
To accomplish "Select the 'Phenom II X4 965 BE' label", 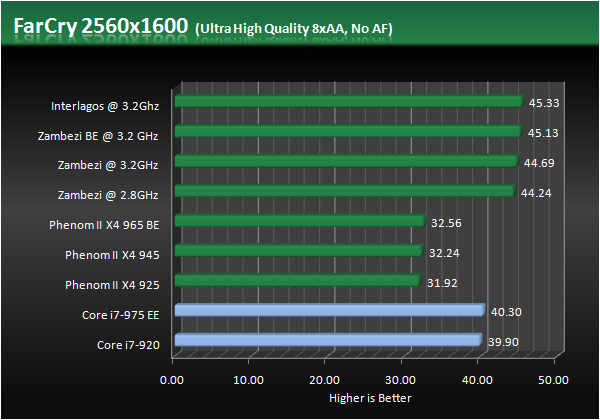I will coord(104,225).
